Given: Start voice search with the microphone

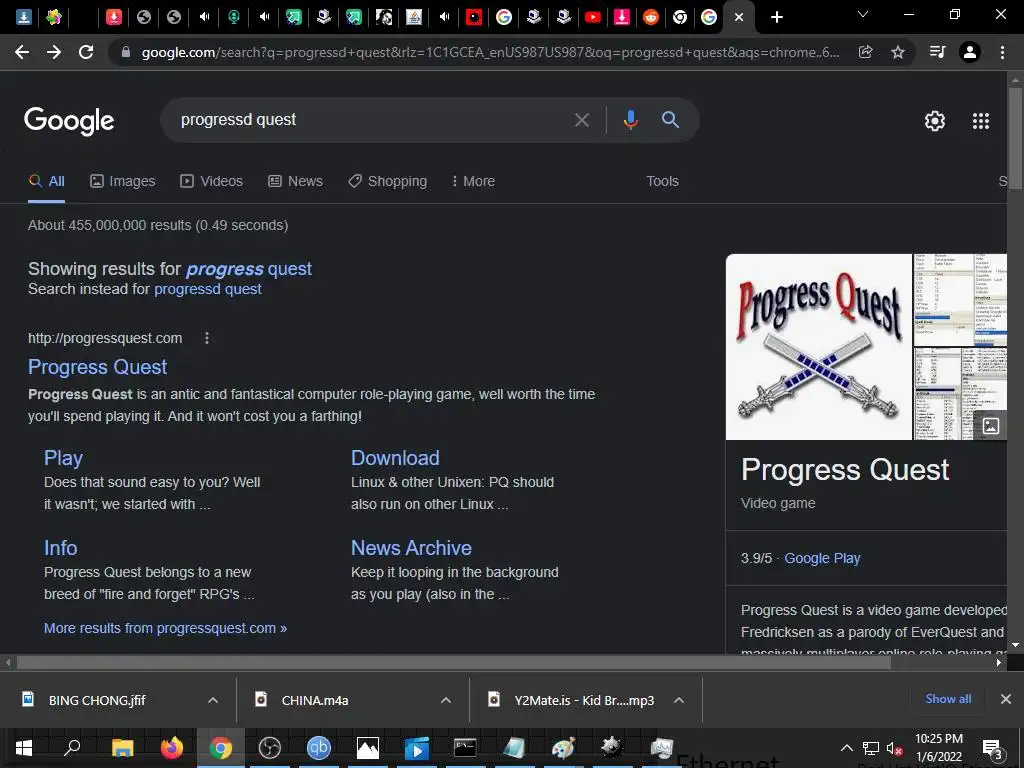Looking at the screenshot, I should point(630,120).
